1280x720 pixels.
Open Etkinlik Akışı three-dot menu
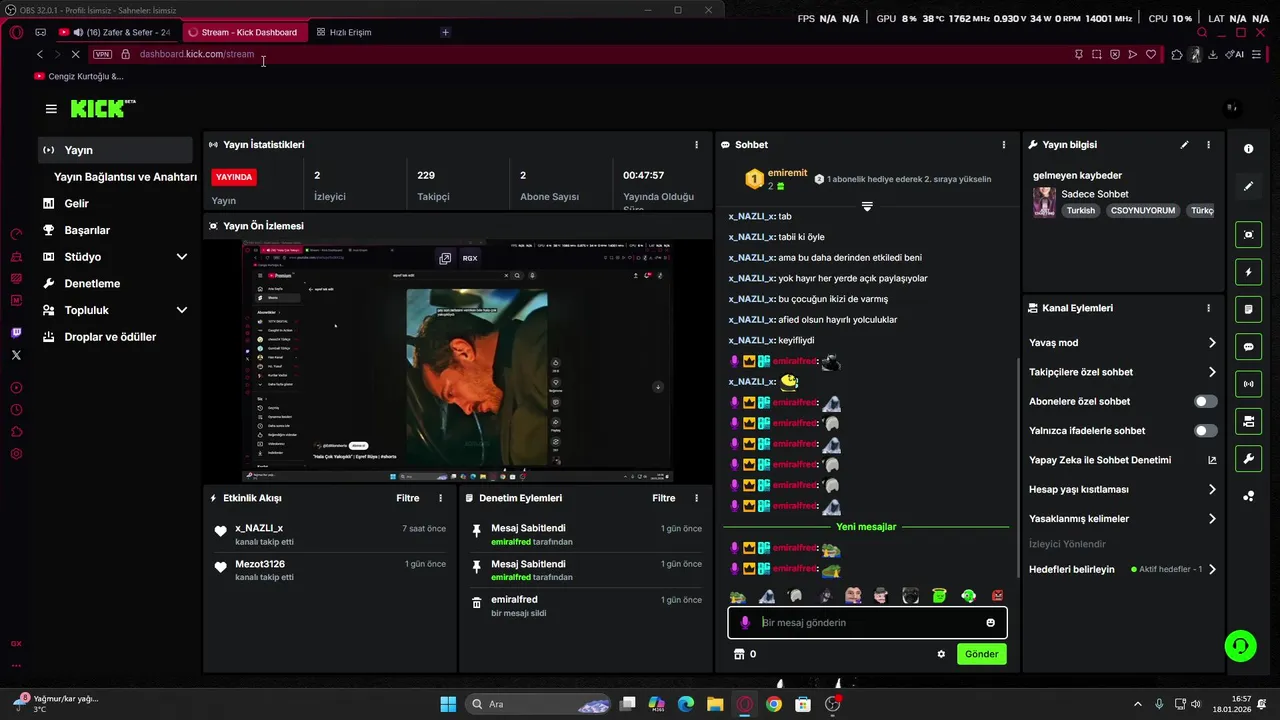click(441, 498)
